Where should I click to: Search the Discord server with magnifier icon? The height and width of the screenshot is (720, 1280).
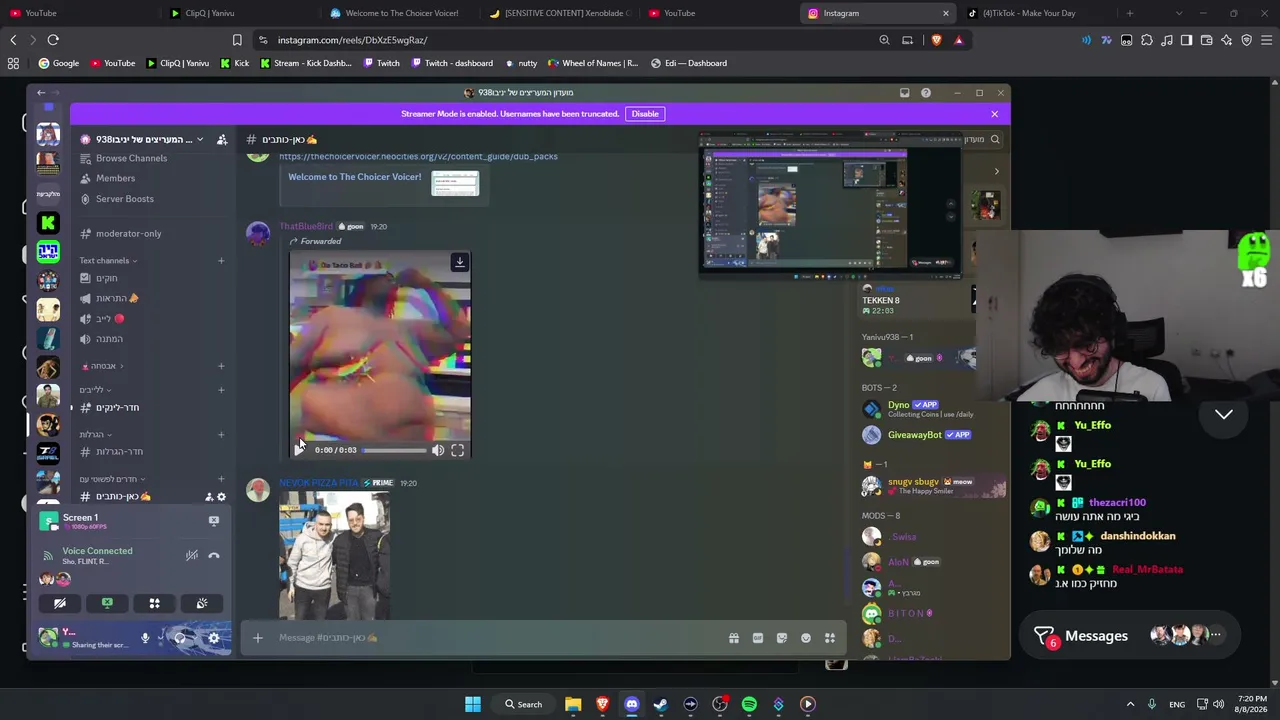point(995,140)
